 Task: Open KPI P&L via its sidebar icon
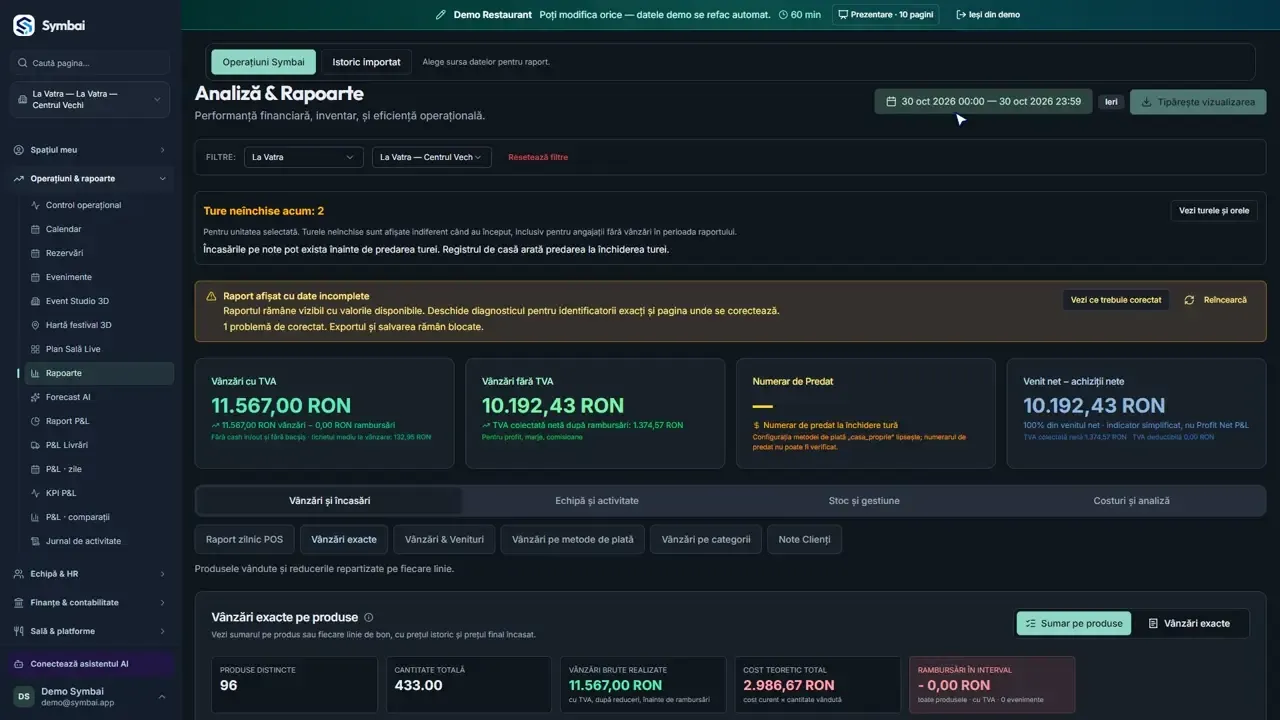point(35,493)
